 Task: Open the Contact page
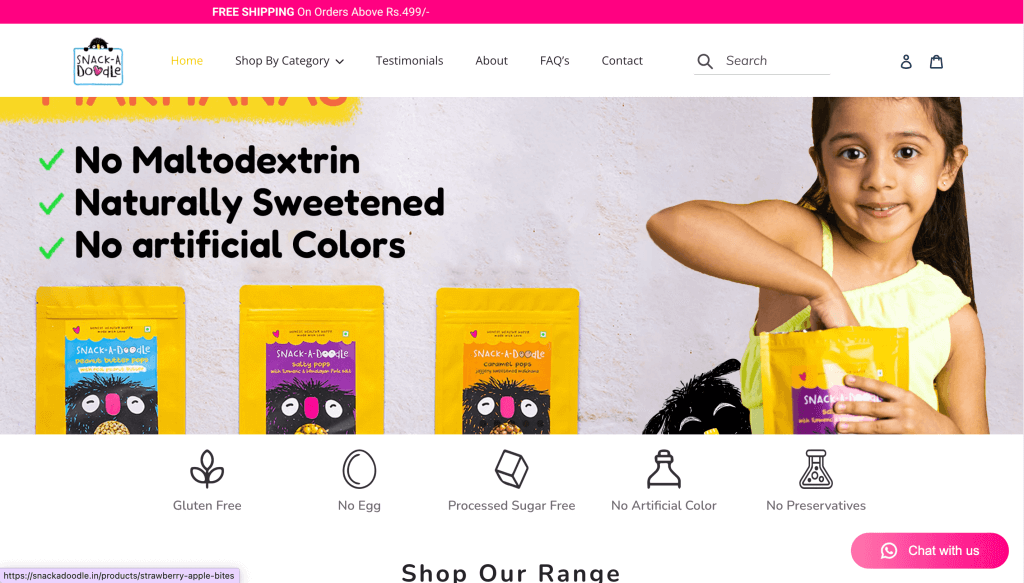tap(622, 61)
